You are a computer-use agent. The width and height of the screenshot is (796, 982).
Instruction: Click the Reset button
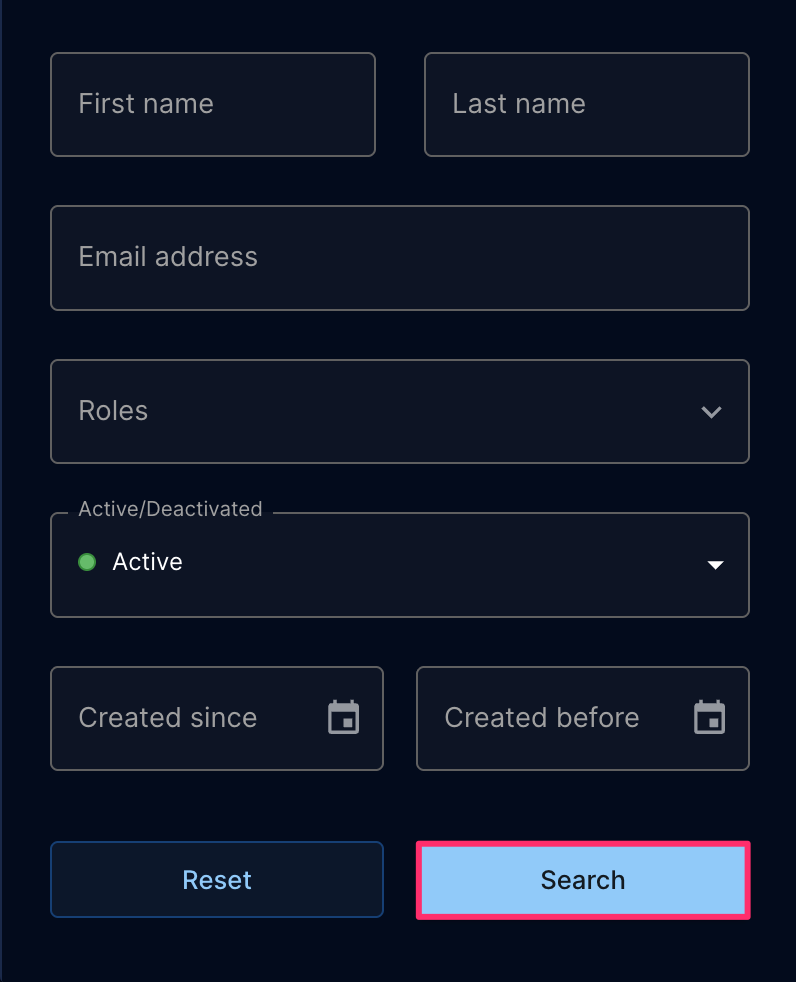[217, 880]
